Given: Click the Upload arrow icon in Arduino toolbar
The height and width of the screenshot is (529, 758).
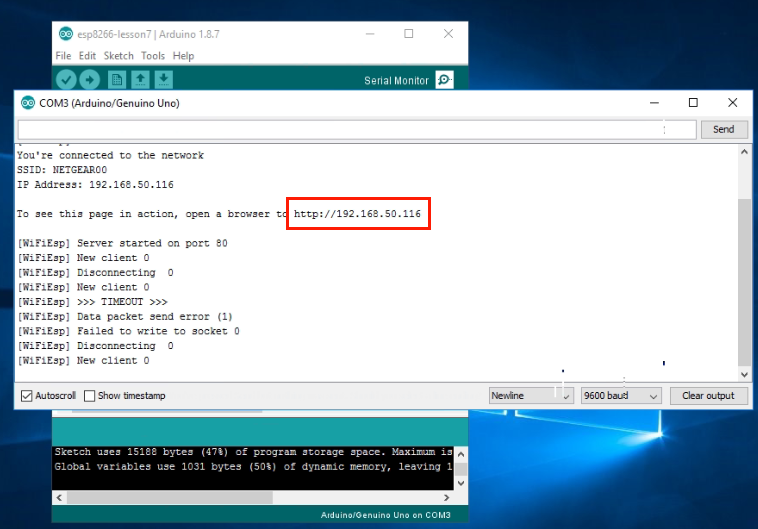Looking at the screenshot, I should 89,80.
